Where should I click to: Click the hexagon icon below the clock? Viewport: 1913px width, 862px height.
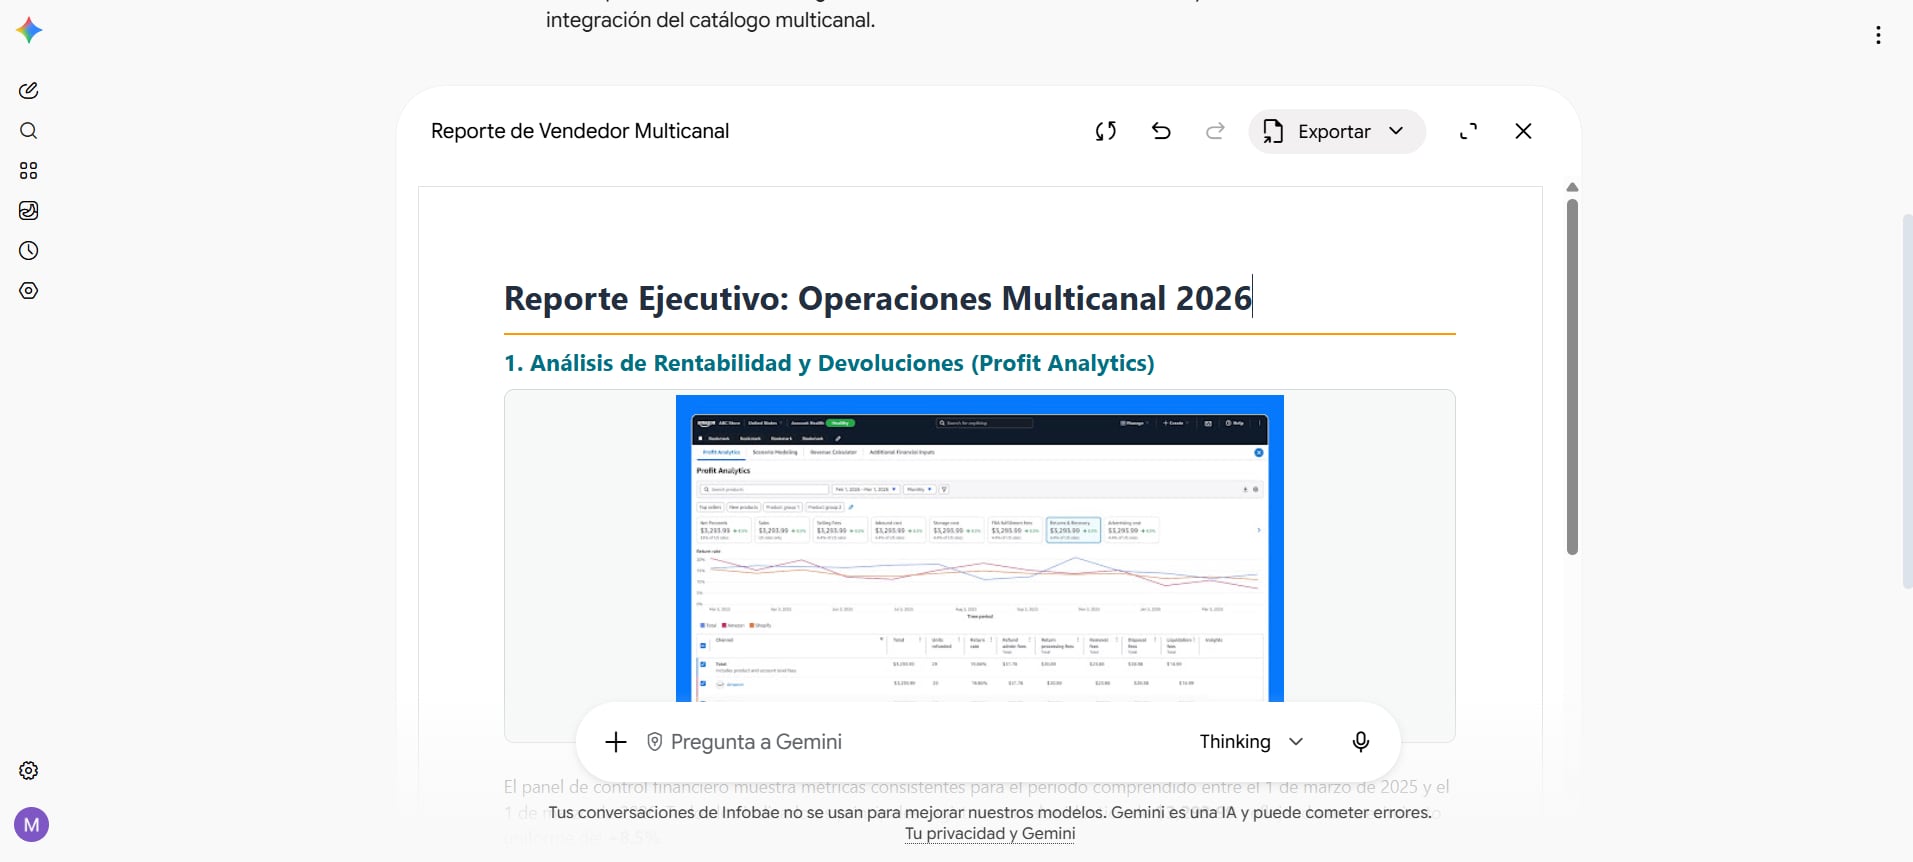(29, 291)
